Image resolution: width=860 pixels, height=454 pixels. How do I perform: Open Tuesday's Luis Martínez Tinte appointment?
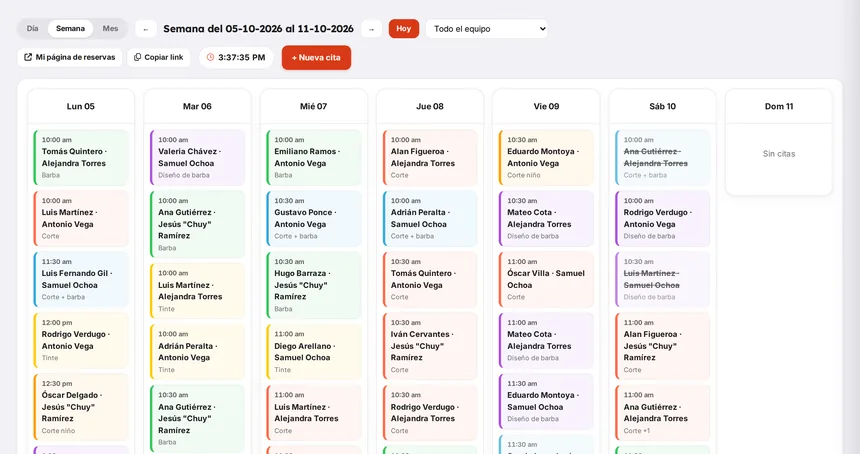tap(197, 291)
